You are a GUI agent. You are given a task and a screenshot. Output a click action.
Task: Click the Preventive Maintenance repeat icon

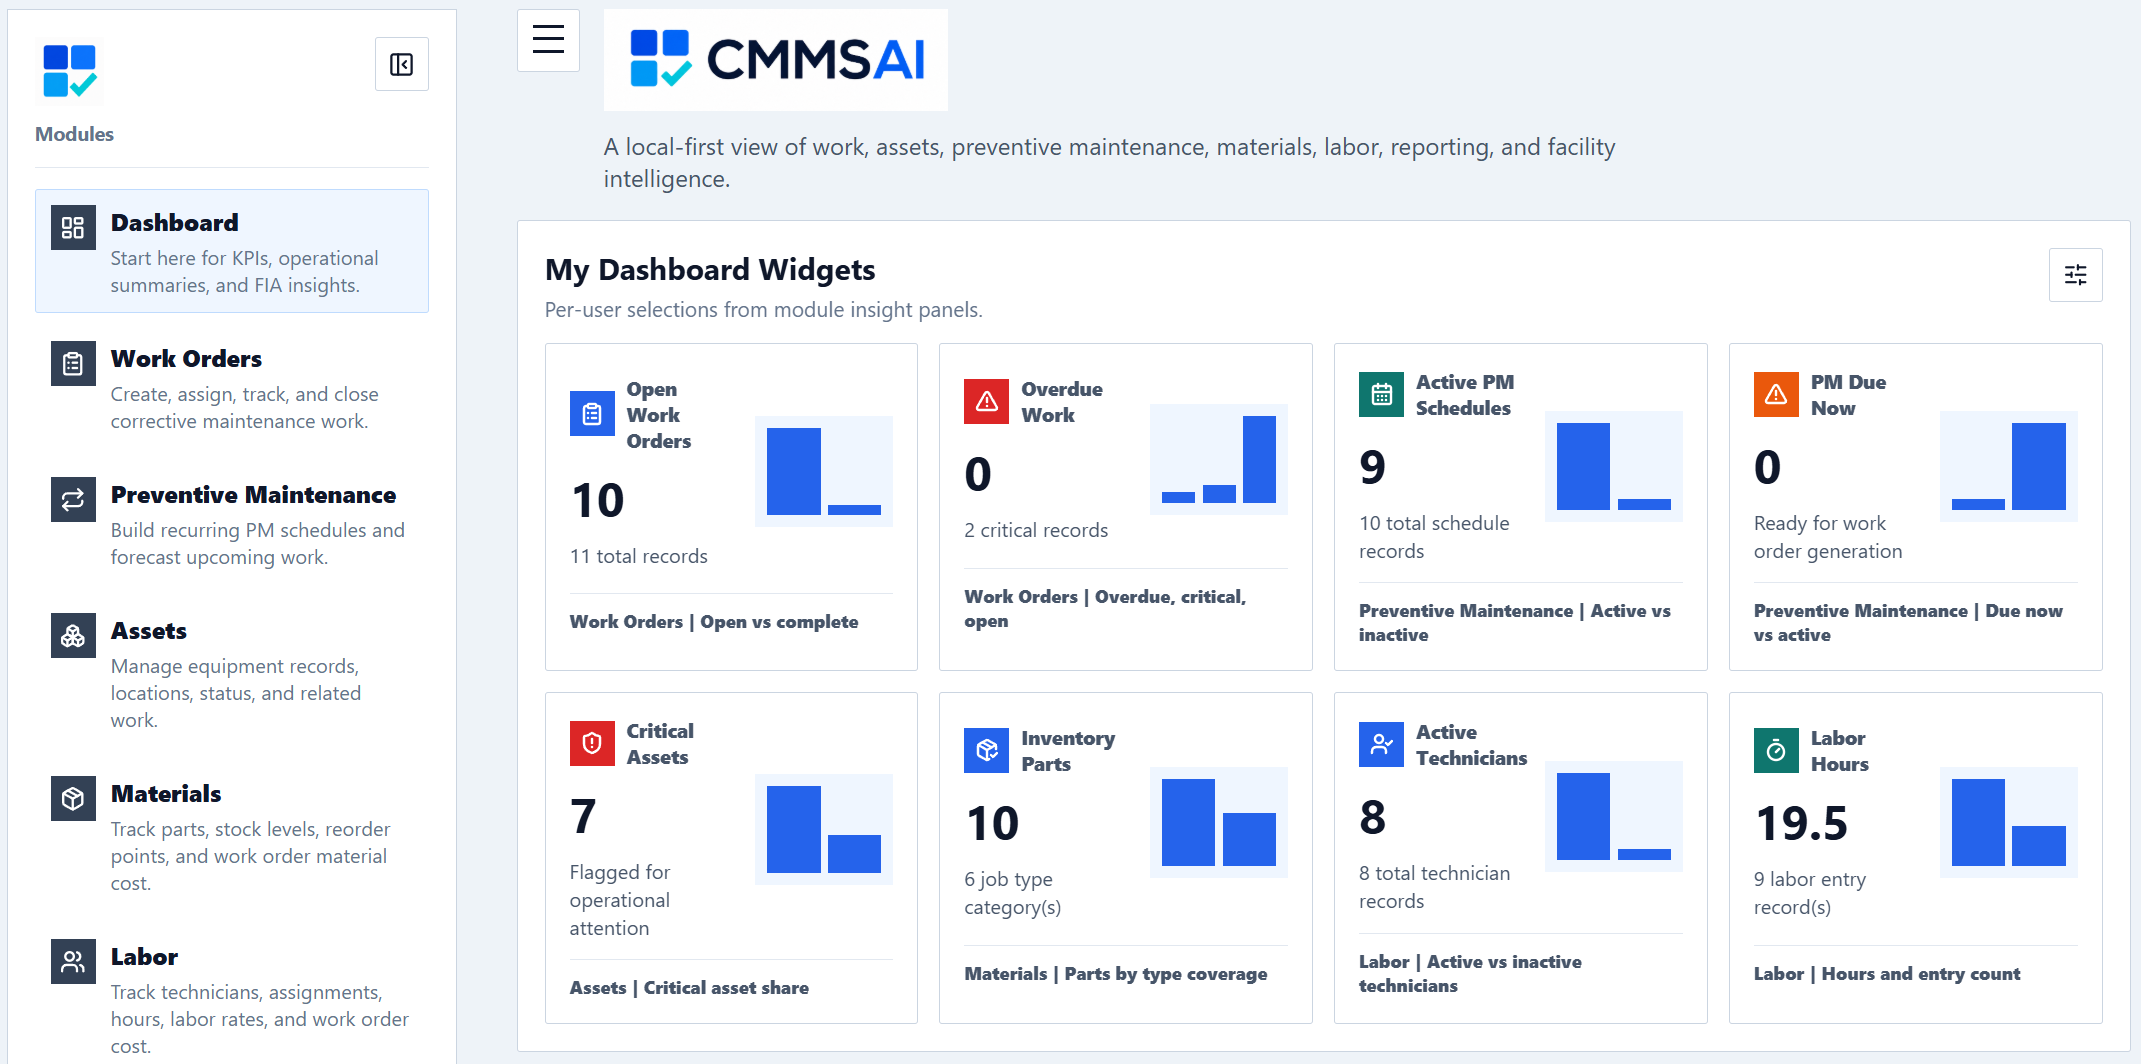click(73, 500)
